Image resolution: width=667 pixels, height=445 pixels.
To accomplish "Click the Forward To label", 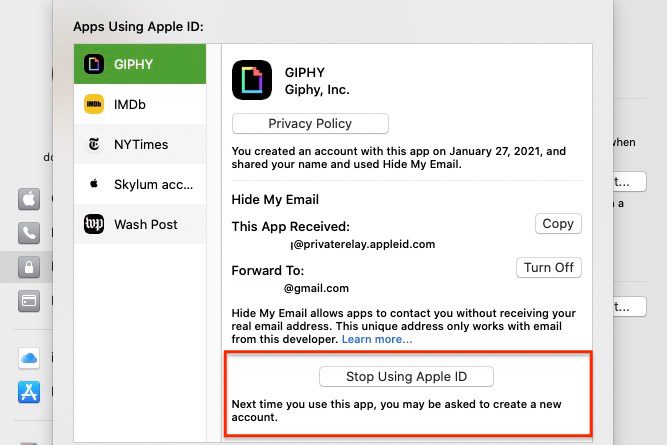I will pos(268,271).
